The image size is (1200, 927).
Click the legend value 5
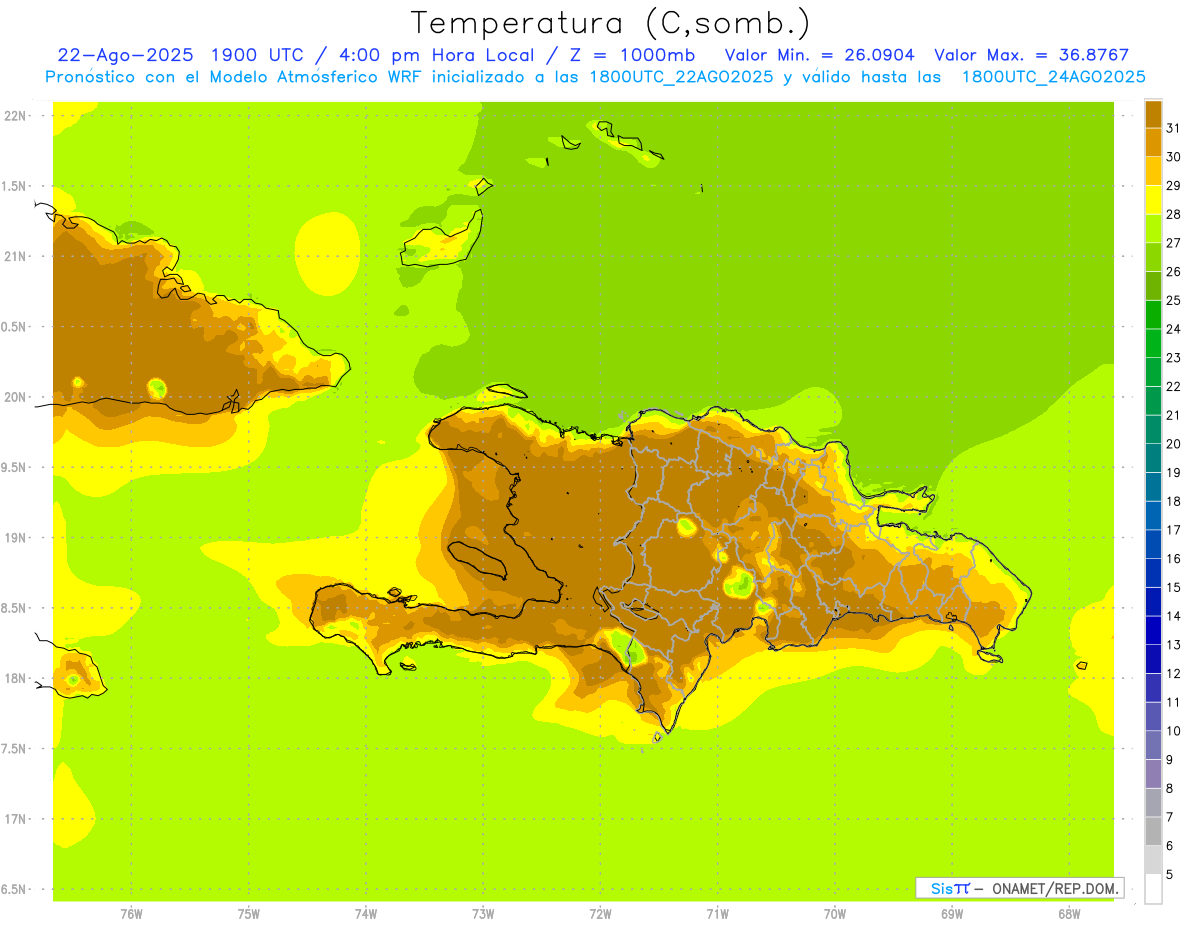click(1170, 875)
